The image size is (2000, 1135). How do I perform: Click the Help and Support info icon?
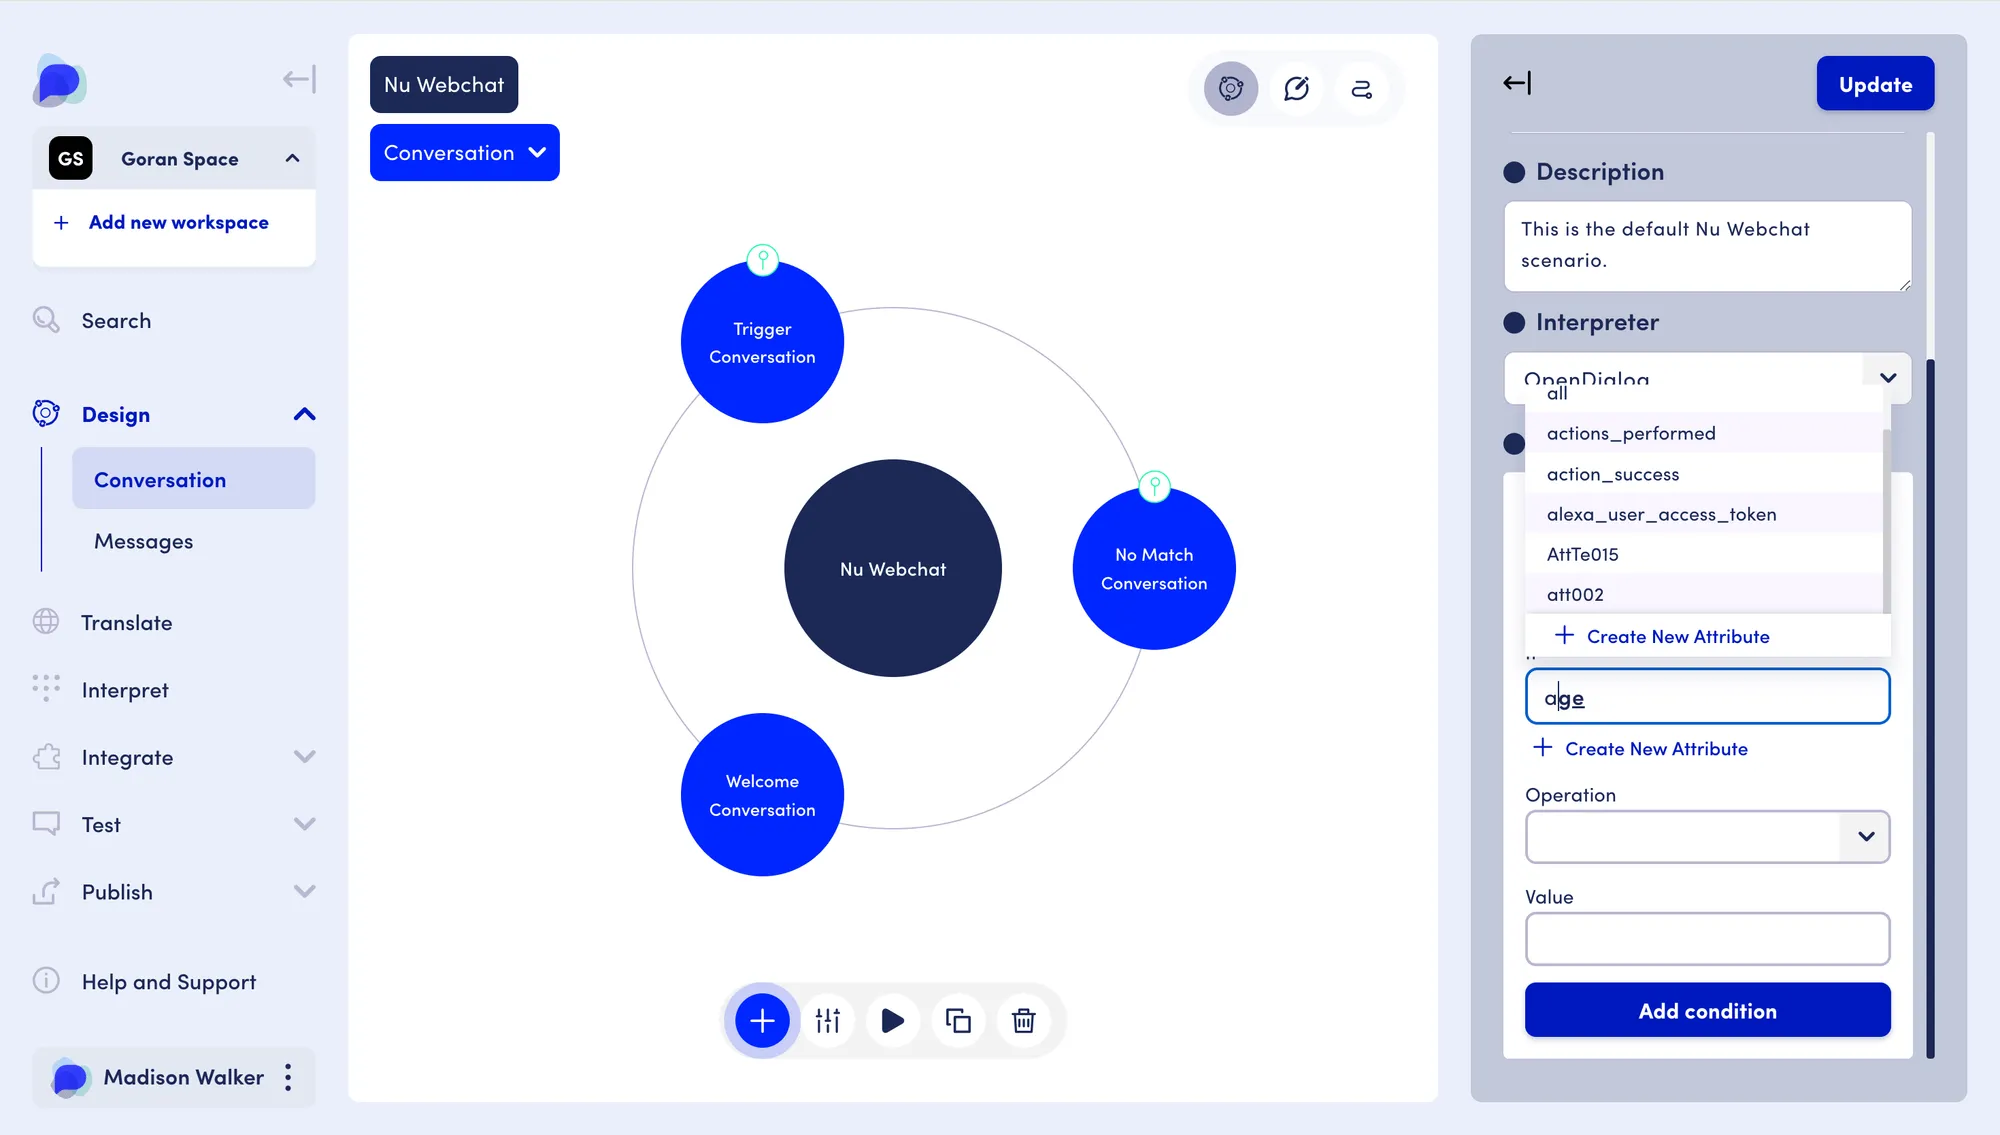pyautogui.click(x=46, y=980)
